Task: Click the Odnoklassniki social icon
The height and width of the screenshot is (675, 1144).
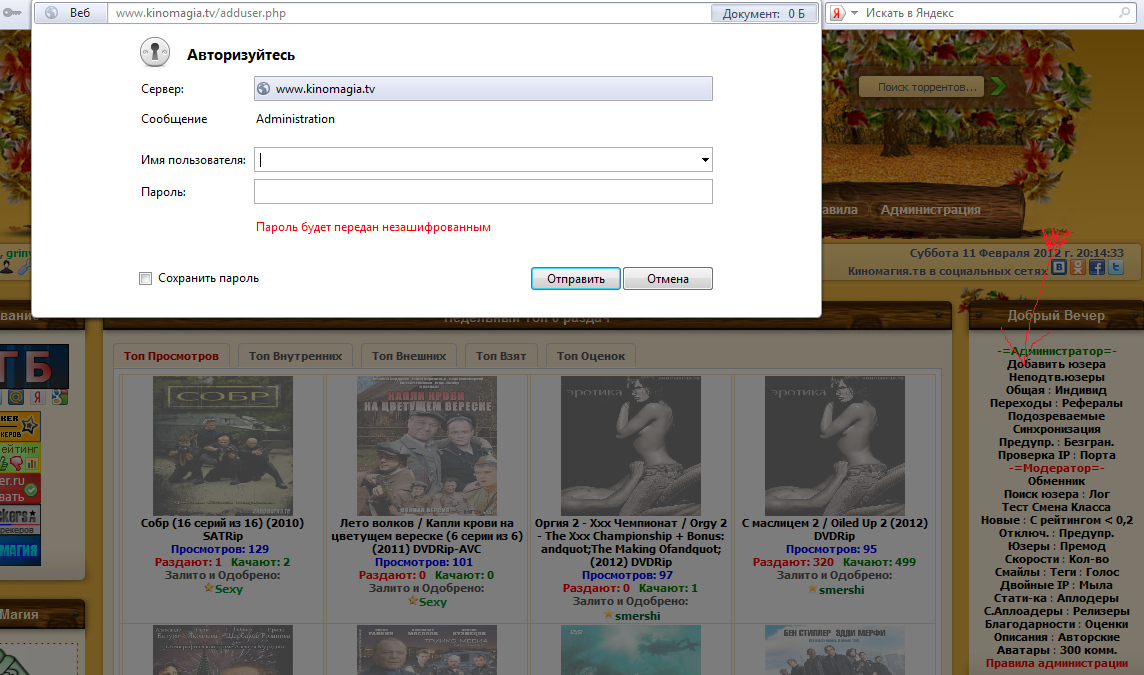Action: pyautogui.click(x=1078, y=268)
